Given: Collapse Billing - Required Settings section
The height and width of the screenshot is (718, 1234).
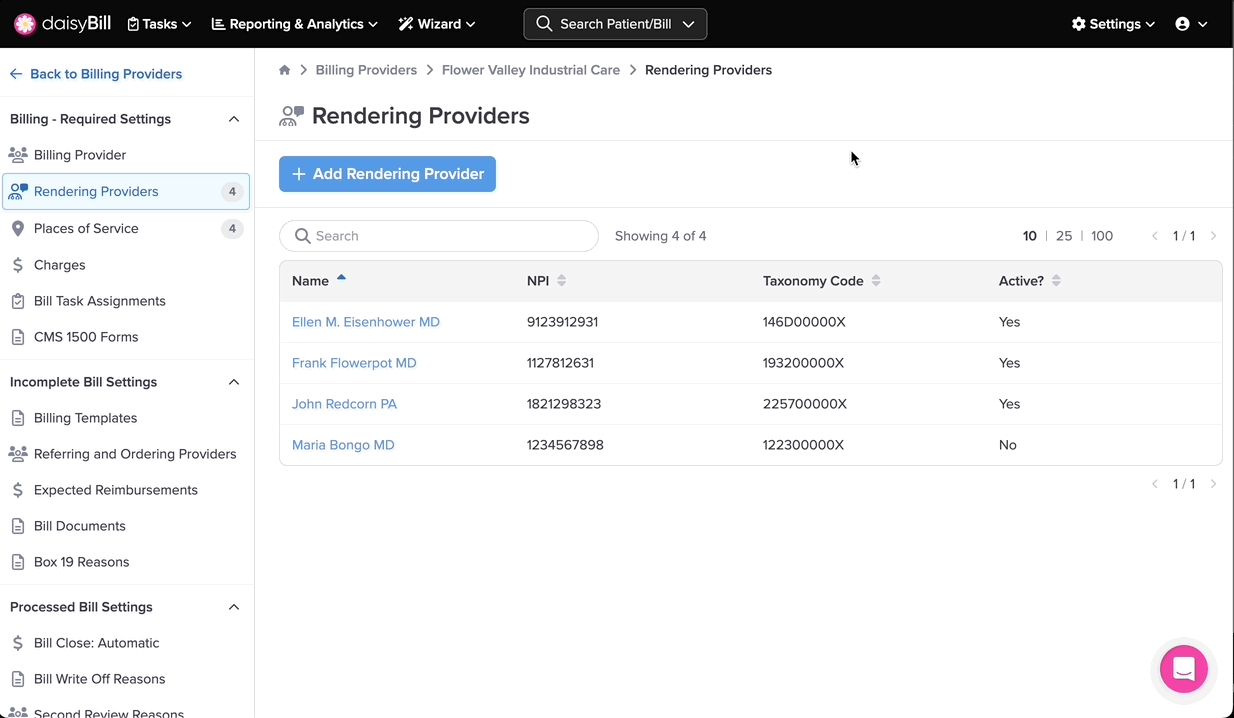Looking at the screenshot, I should click(x=234, y=119).
